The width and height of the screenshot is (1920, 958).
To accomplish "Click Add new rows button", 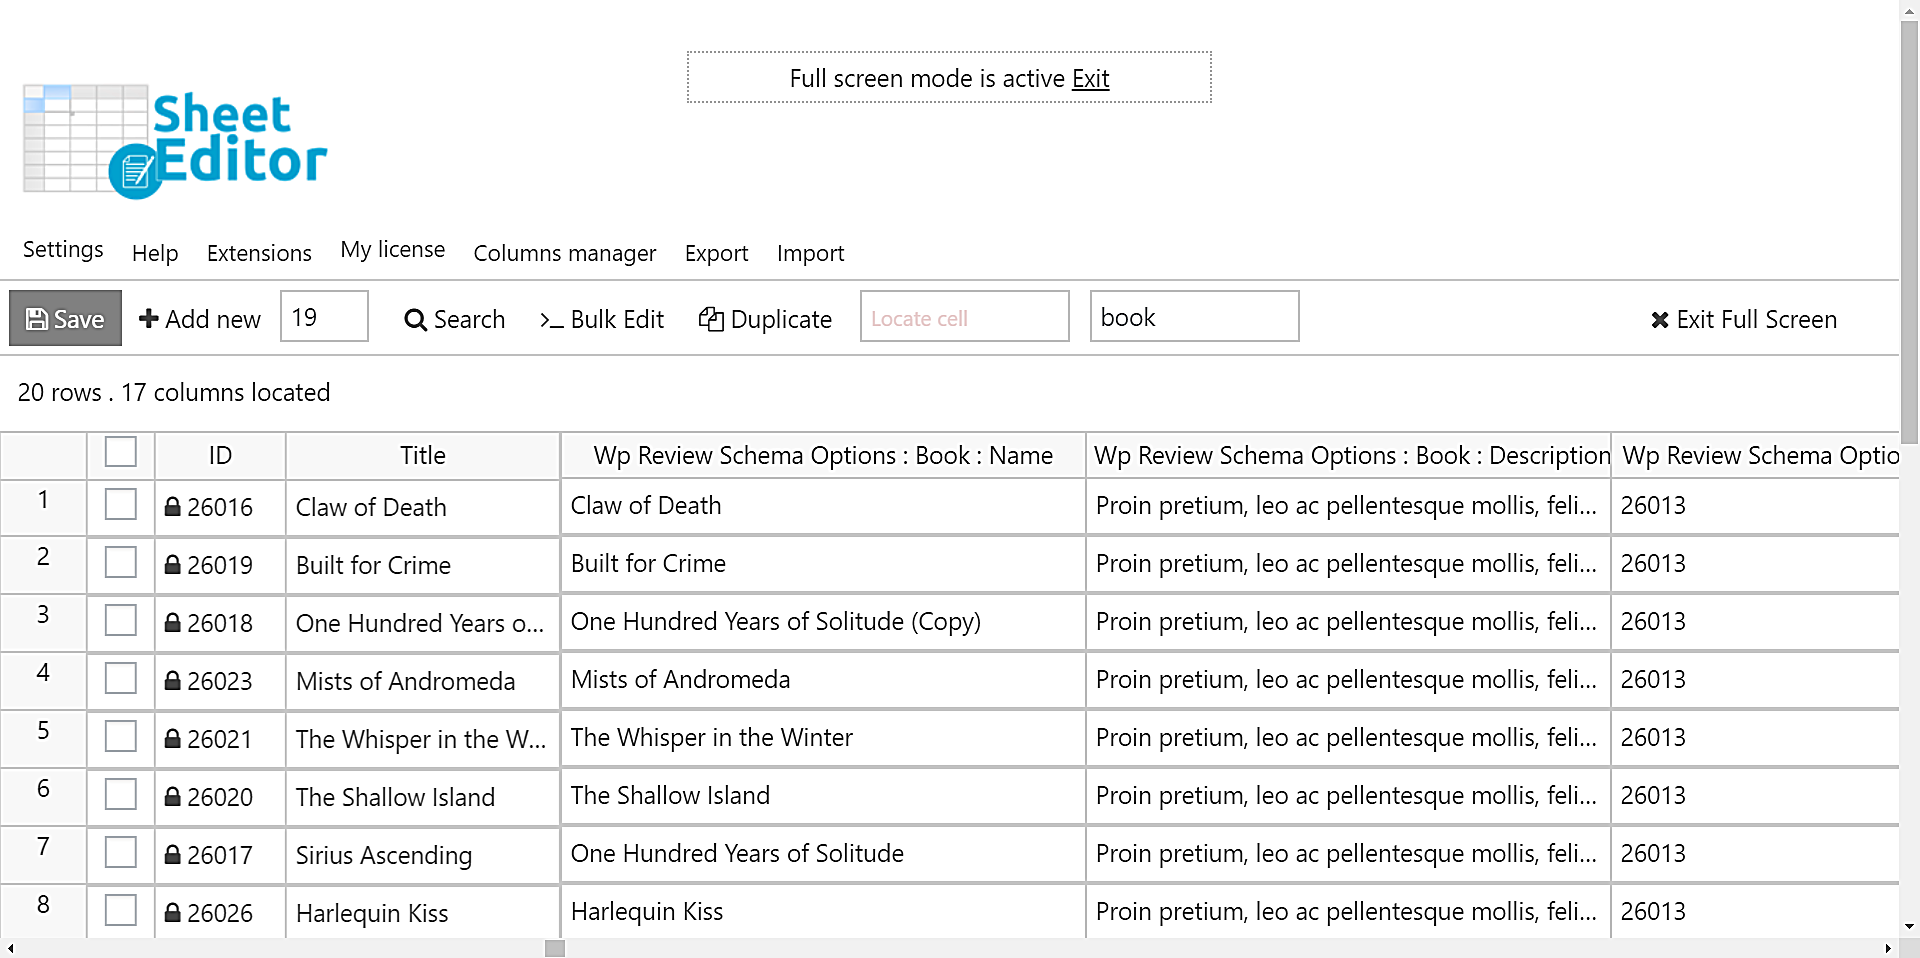I will coord(200,319).
